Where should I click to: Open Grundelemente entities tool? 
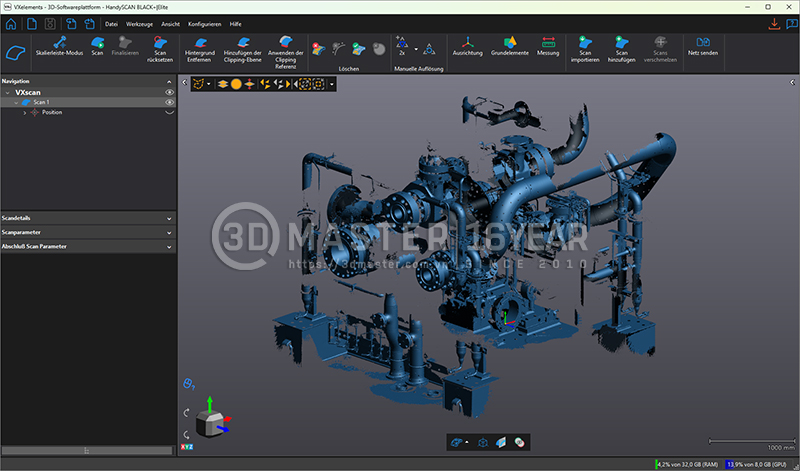(x=510, y=46)
